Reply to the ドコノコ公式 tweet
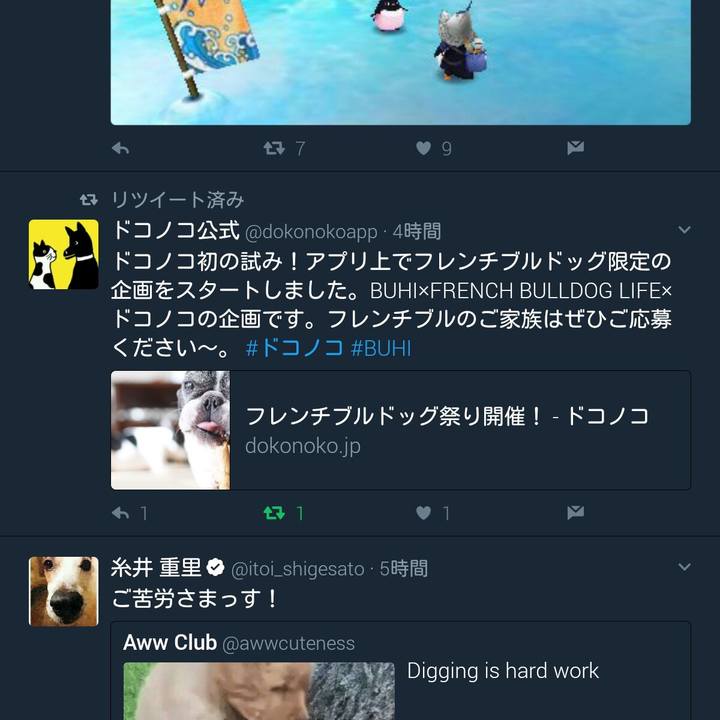Image resolution: width=720 pixels, height=720 pixels. [x=121, y=513]
